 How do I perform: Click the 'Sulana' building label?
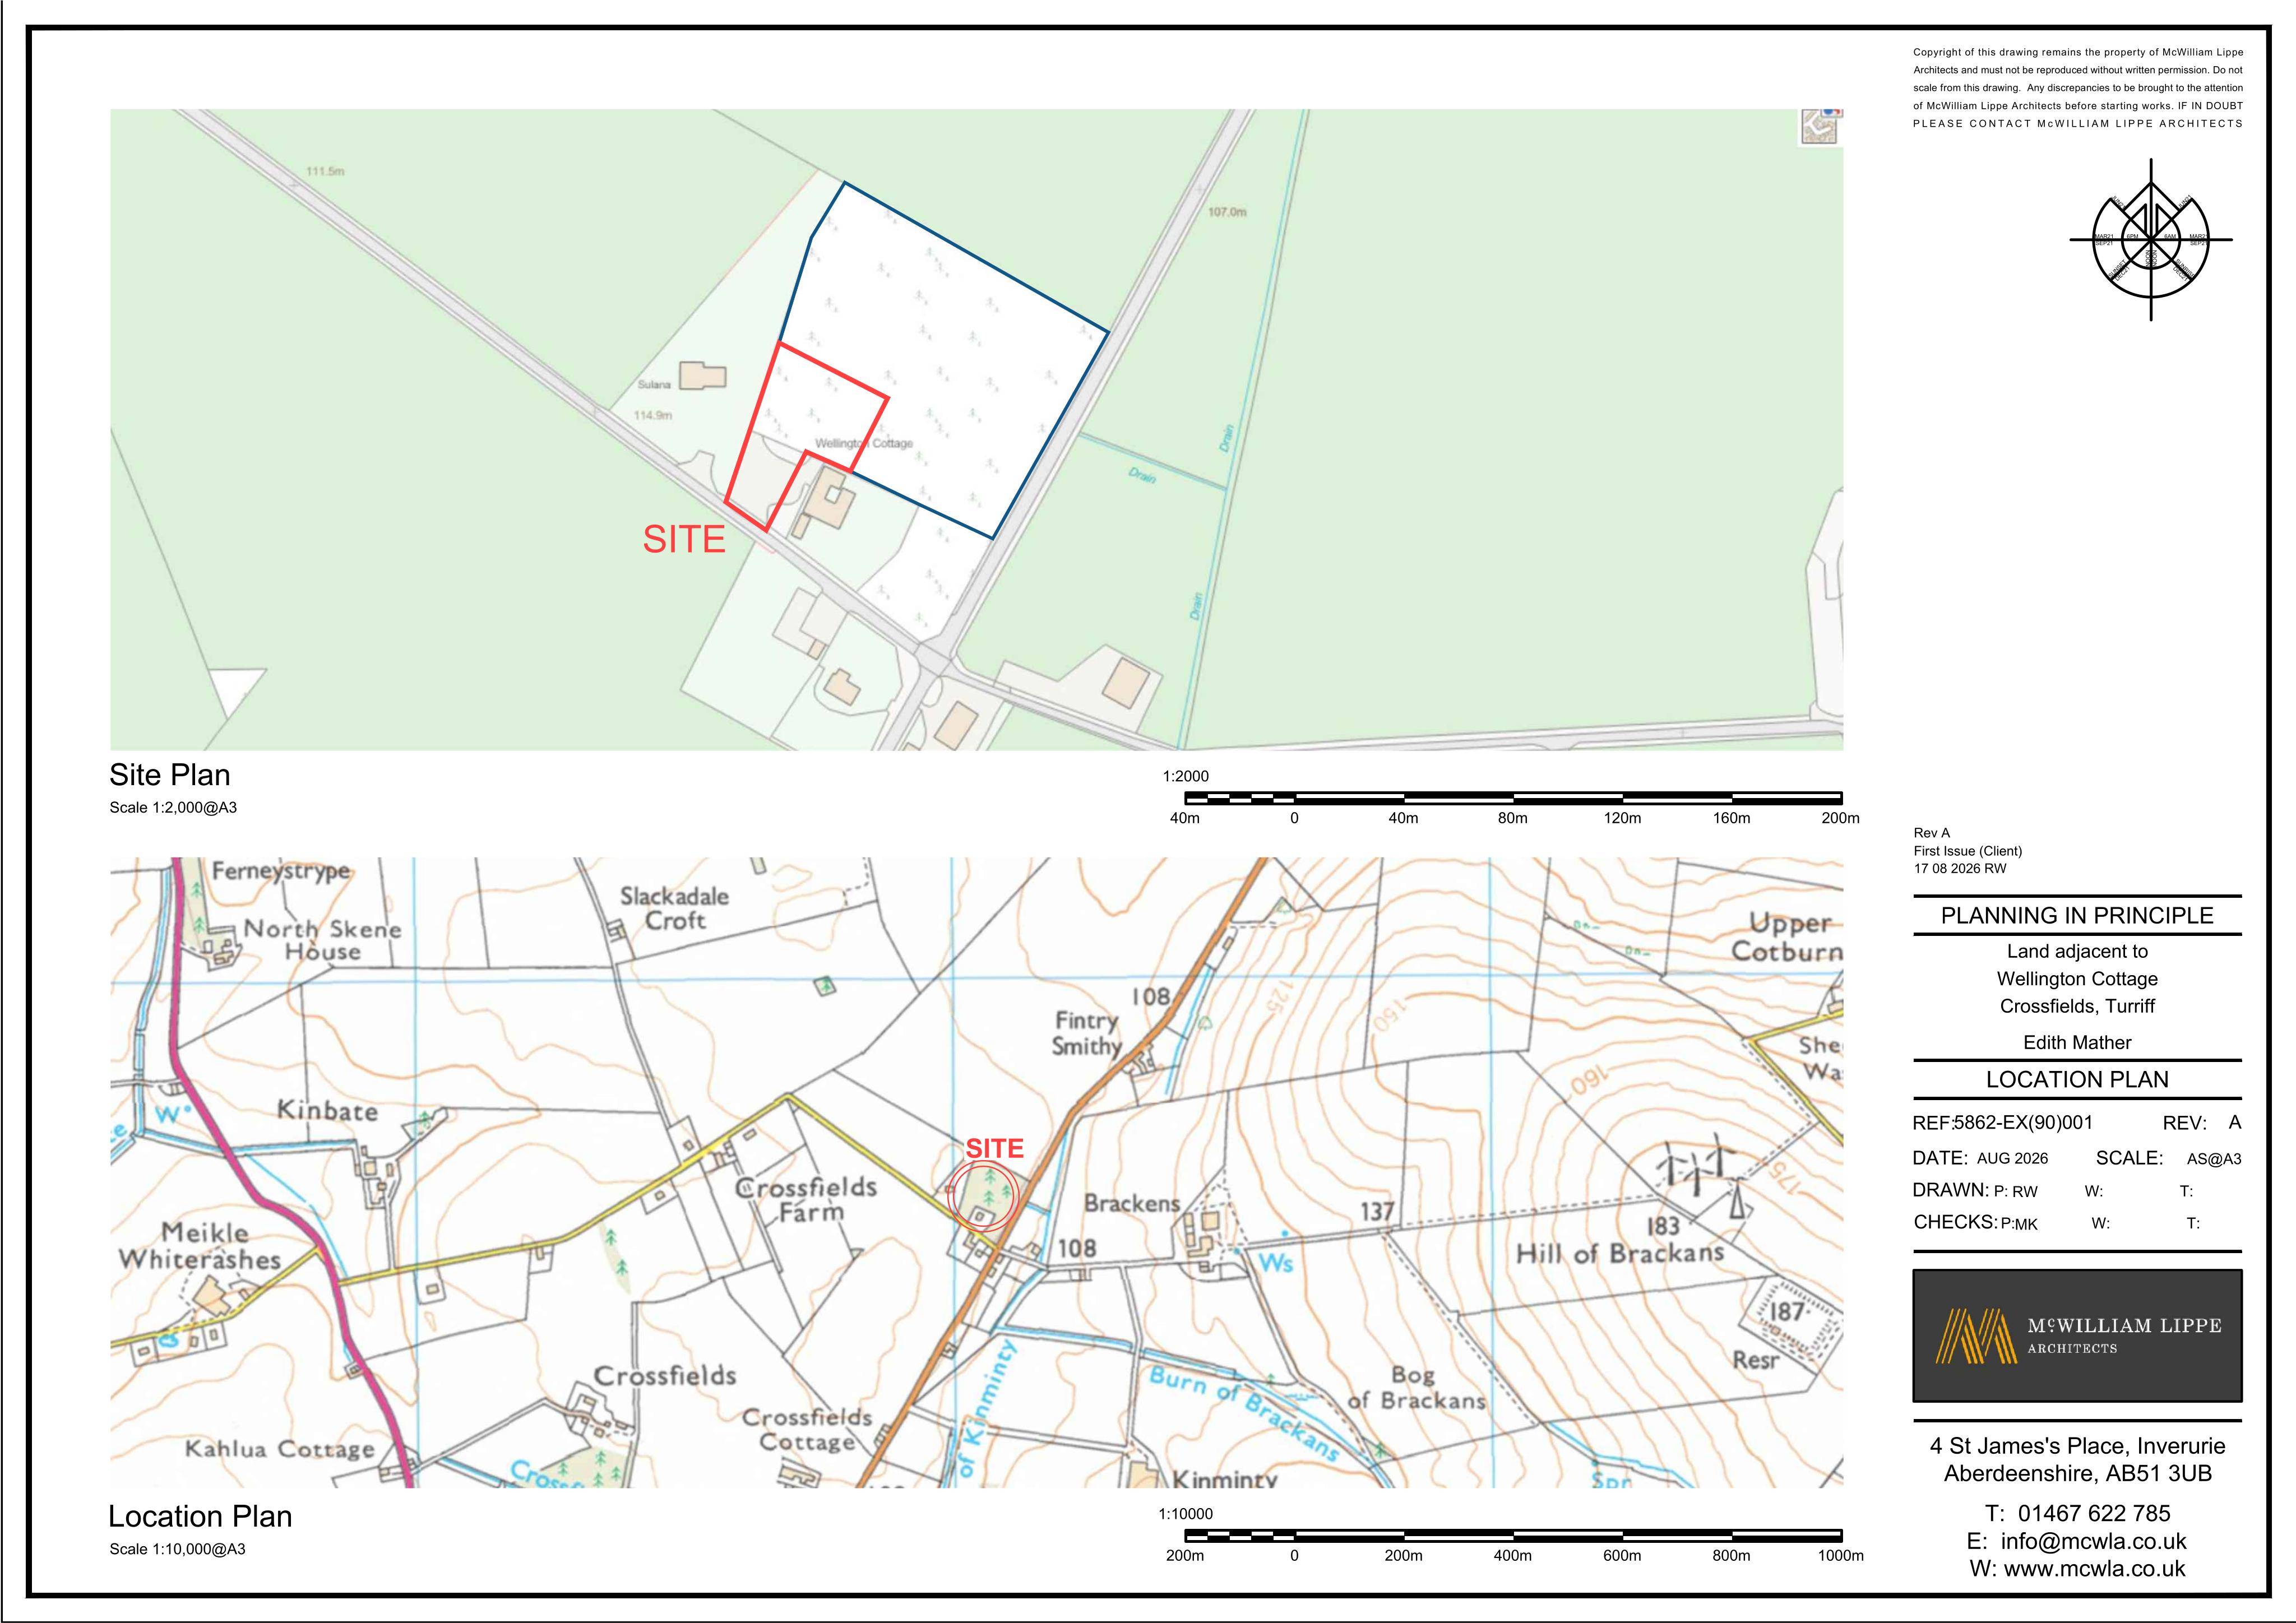[654, 385]
